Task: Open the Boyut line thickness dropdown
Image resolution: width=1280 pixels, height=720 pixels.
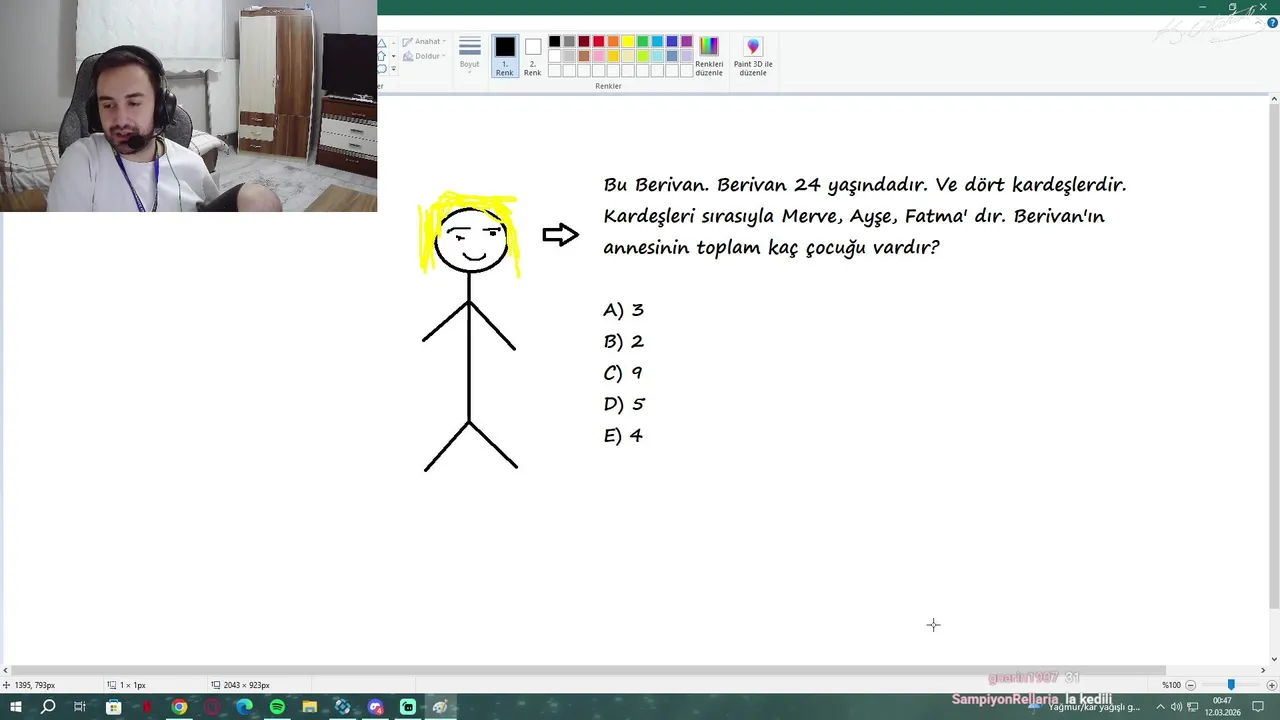Action: point(469,55)
